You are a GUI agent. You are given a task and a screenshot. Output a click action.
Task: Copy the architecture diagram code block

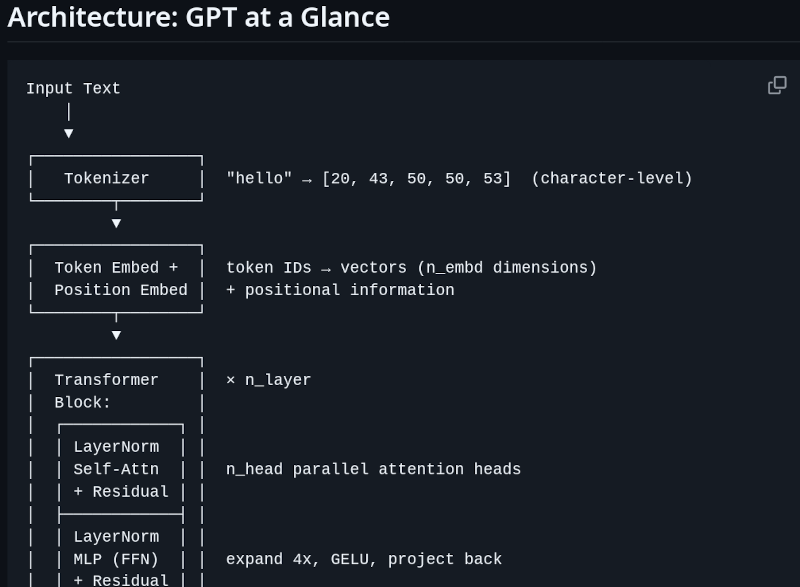[x=777, y=85]
